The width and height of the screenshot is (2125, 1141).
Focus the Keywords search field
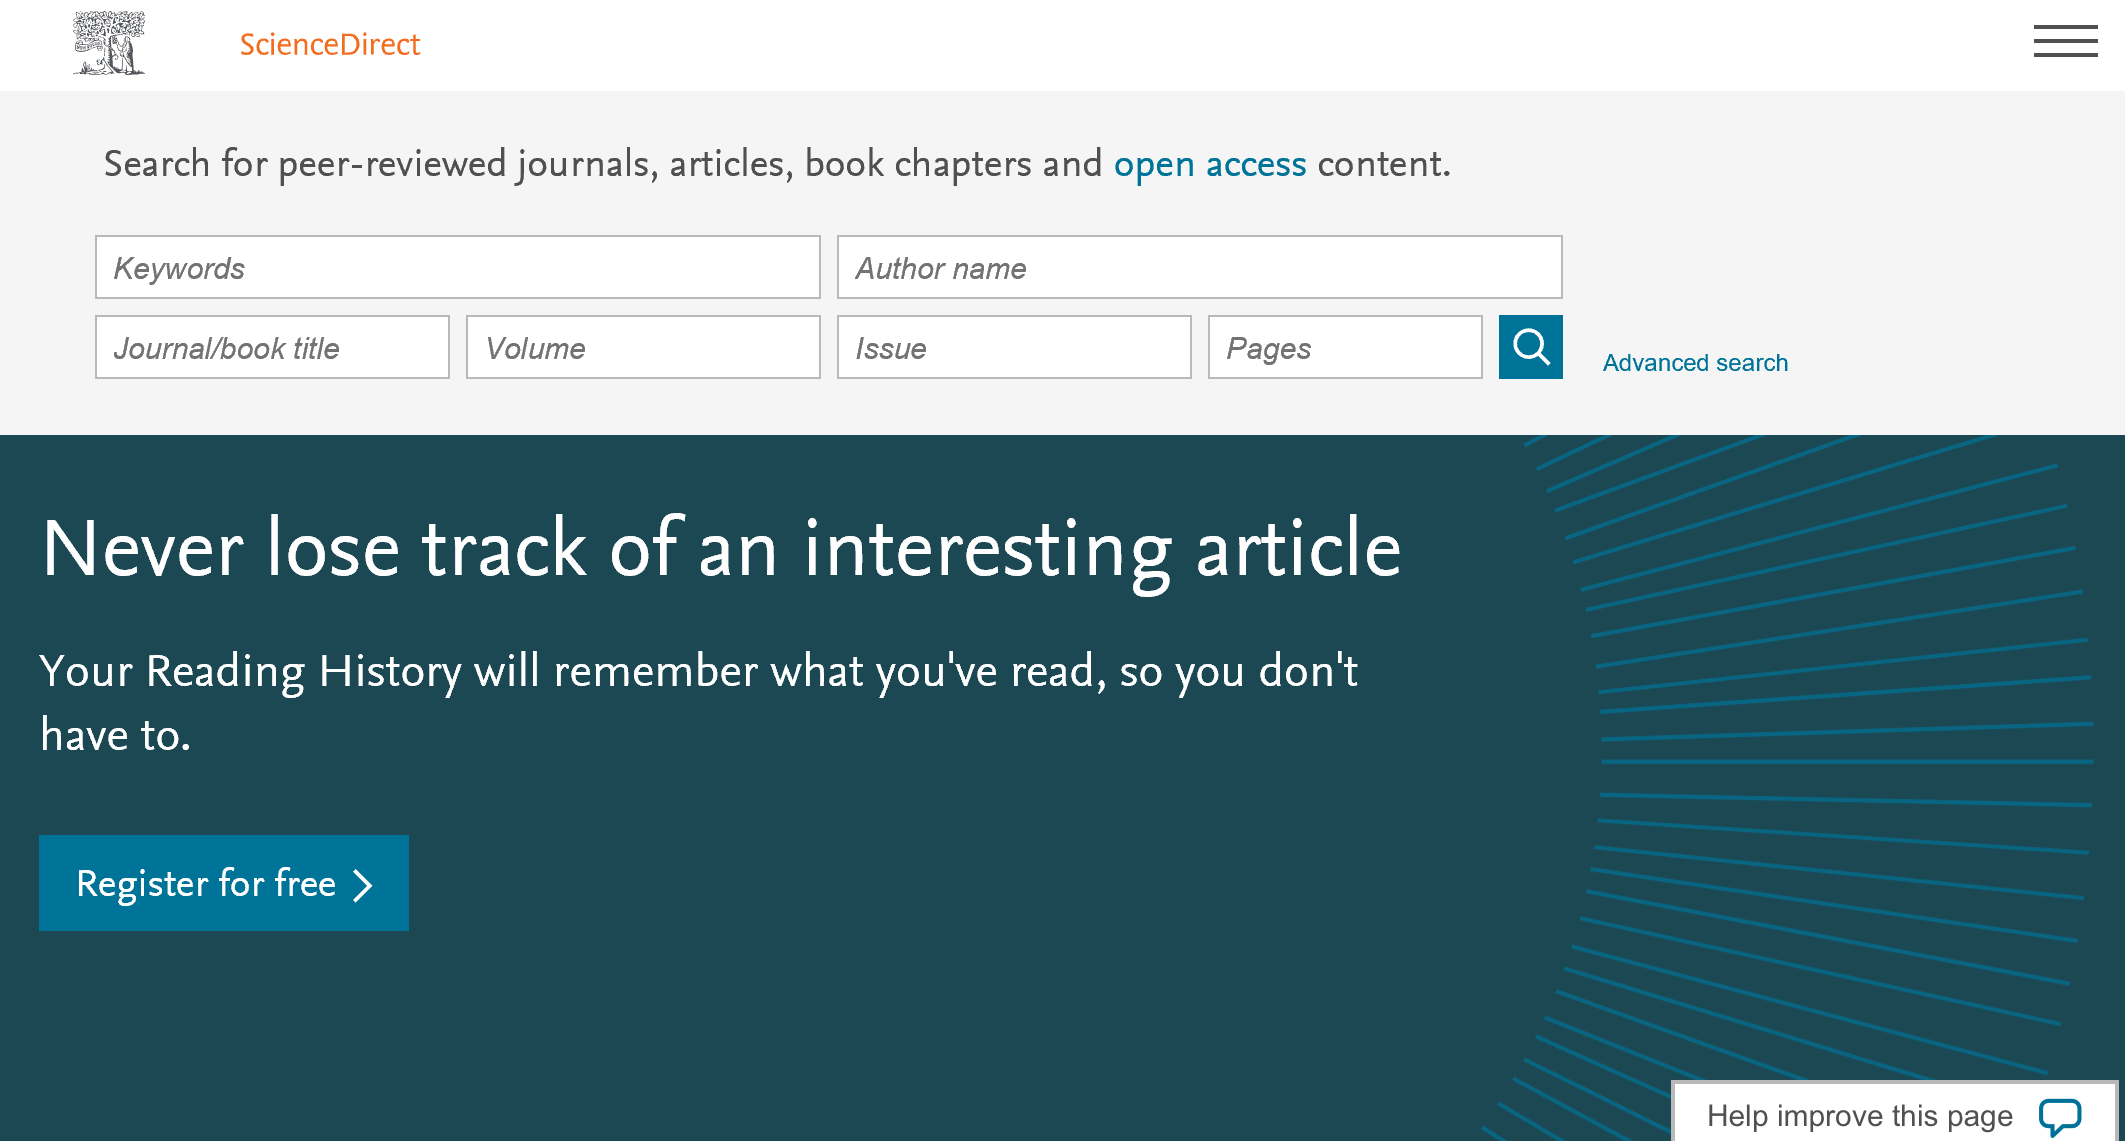click(458, 267)
